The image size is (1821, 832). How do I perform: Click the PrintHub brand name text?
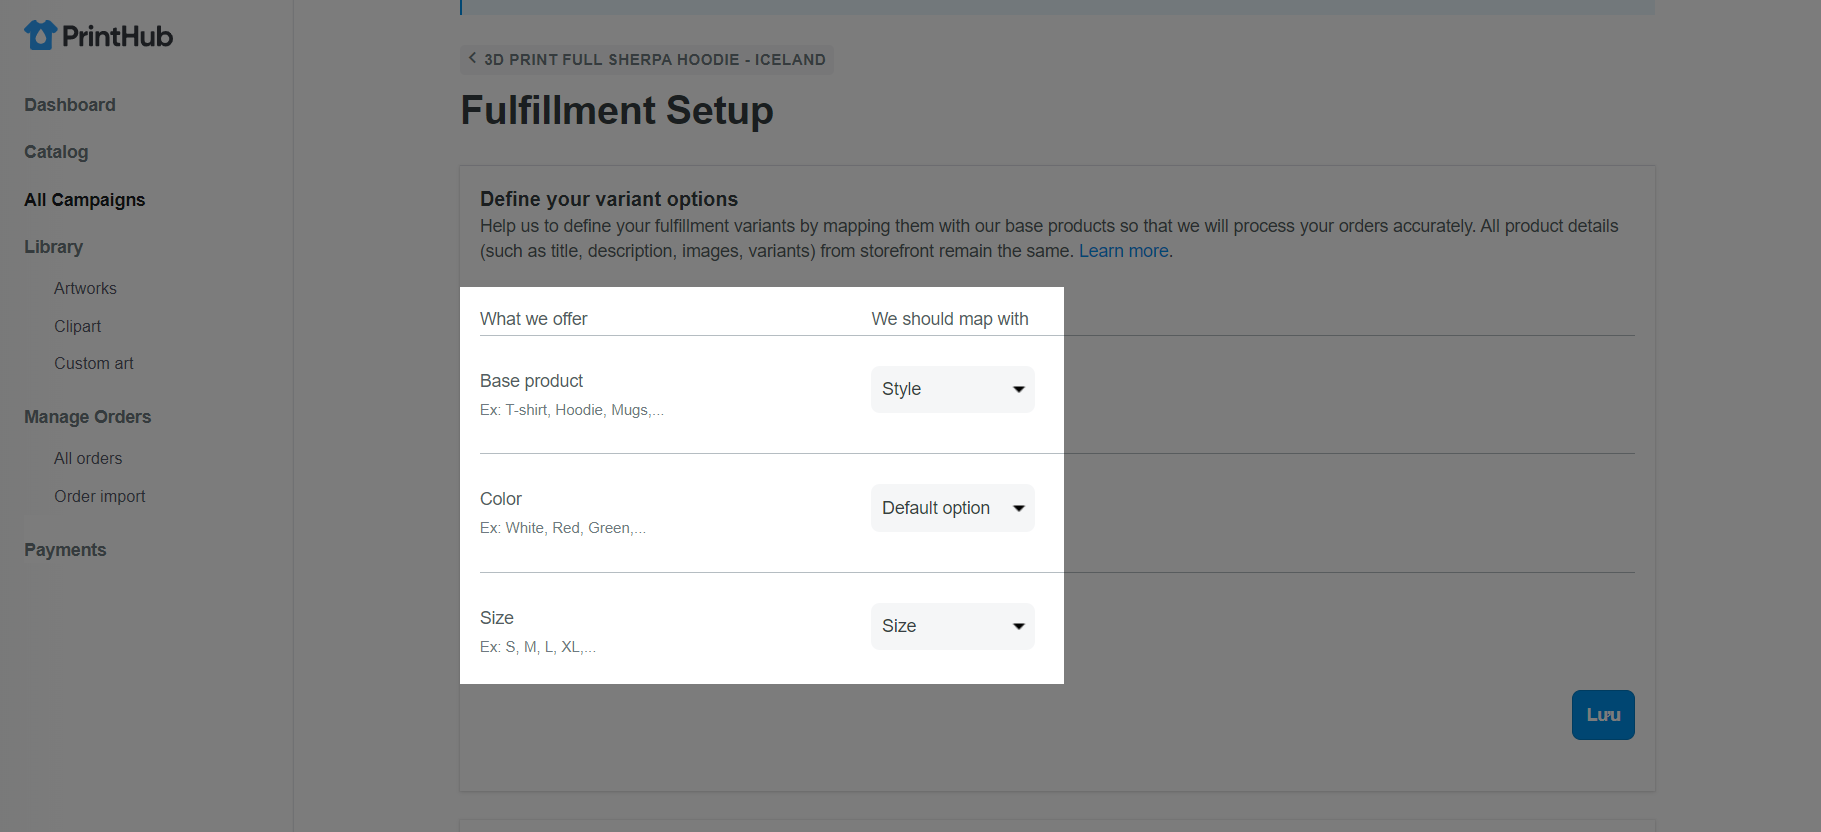click(118, 36)
